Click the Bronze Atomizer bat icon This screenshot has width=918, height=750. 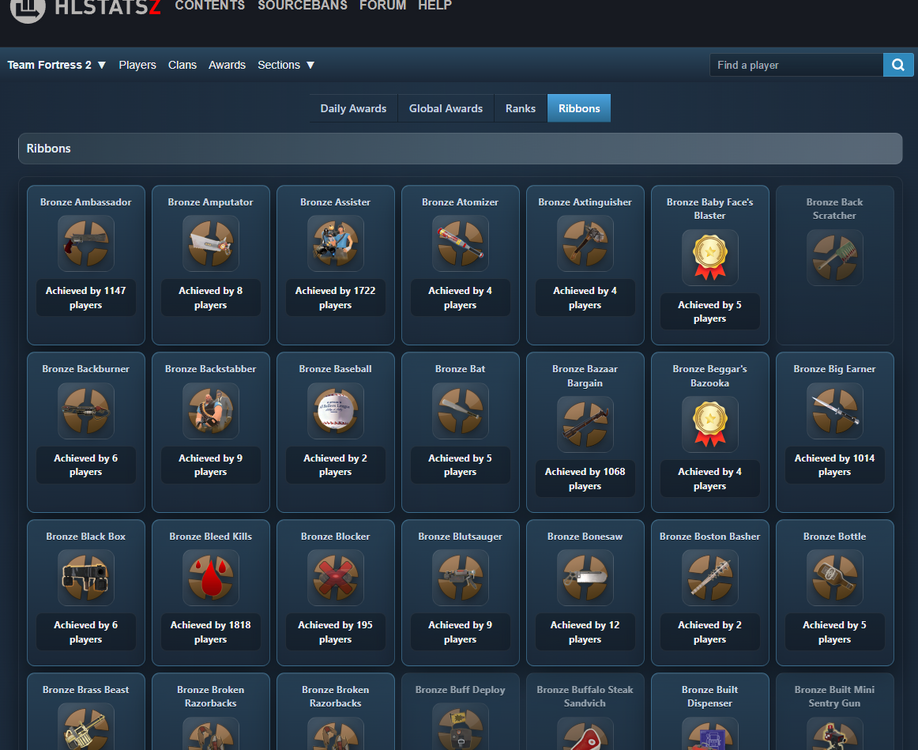[460, 244]
